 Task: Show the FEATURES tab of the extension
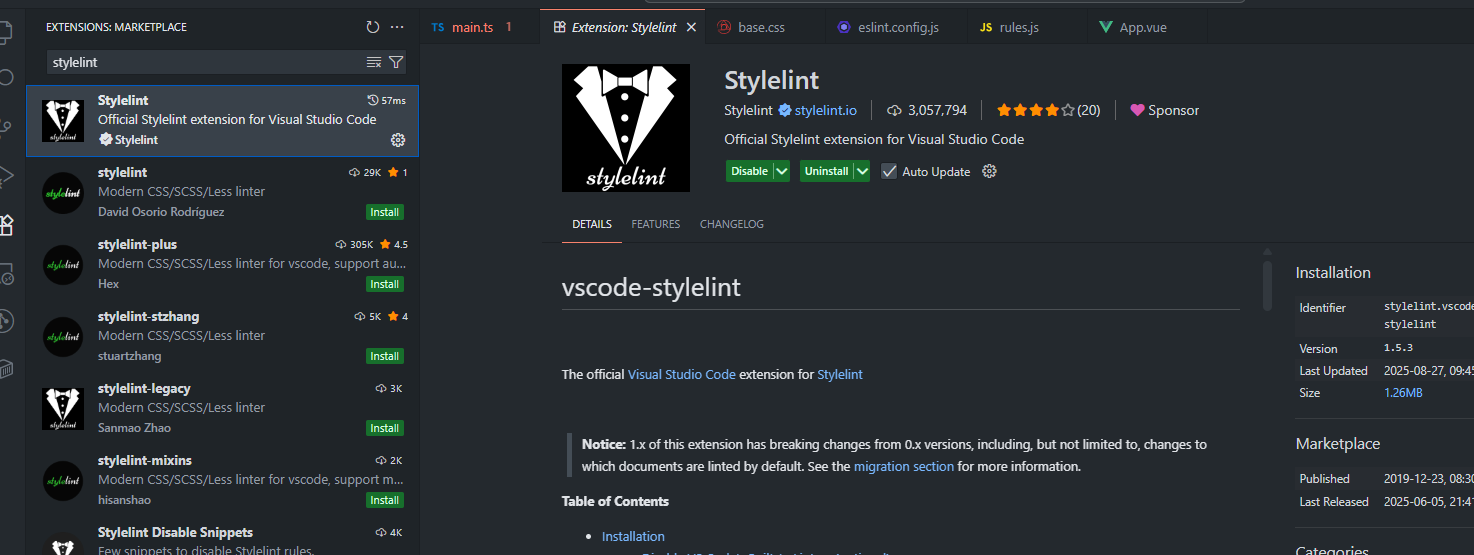point(656,224)
